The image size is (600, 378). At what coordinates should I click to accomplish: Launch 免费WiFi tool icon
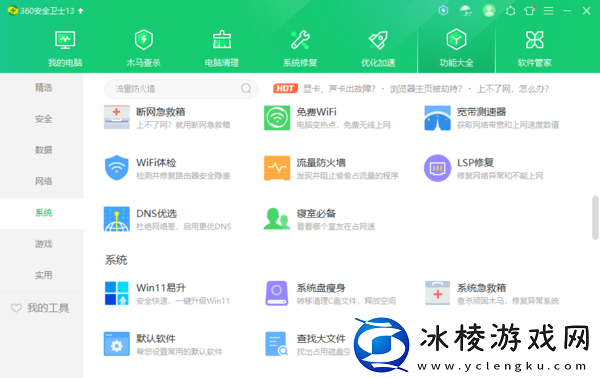point(277,118)
